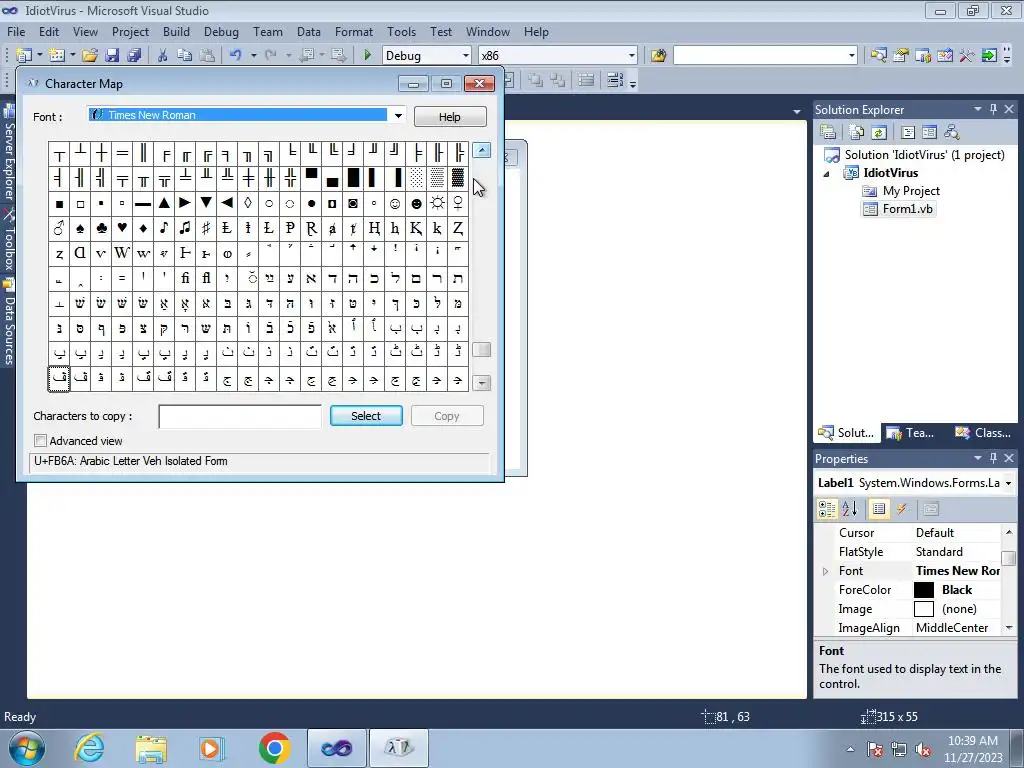Open the Tools menu
Screen dimensions: 1024x768
point(402,31)
